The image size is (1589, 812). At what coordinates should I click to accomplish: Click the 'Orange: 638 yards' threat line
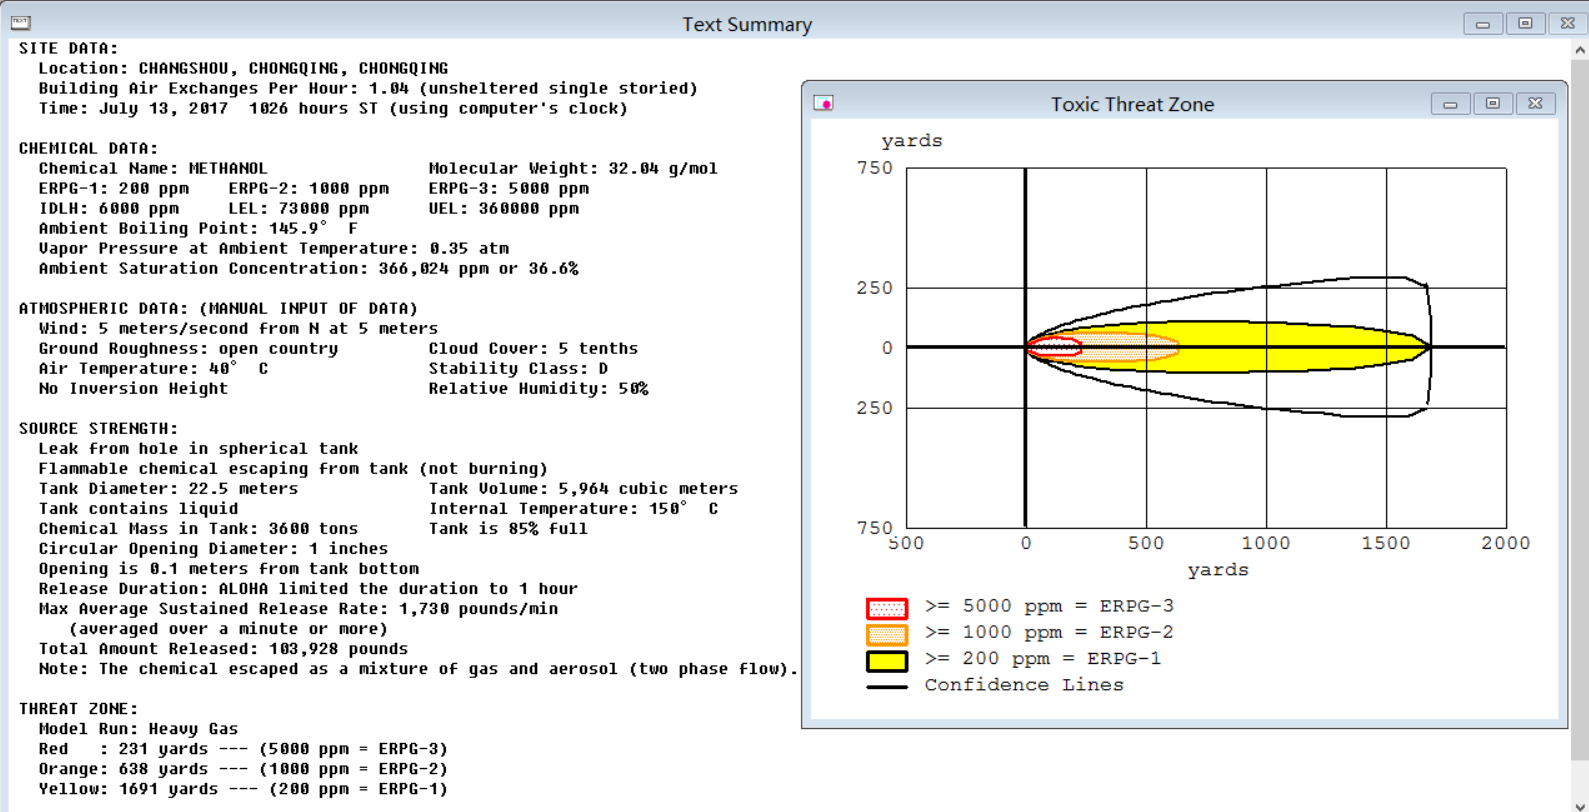tap(243, 768)
